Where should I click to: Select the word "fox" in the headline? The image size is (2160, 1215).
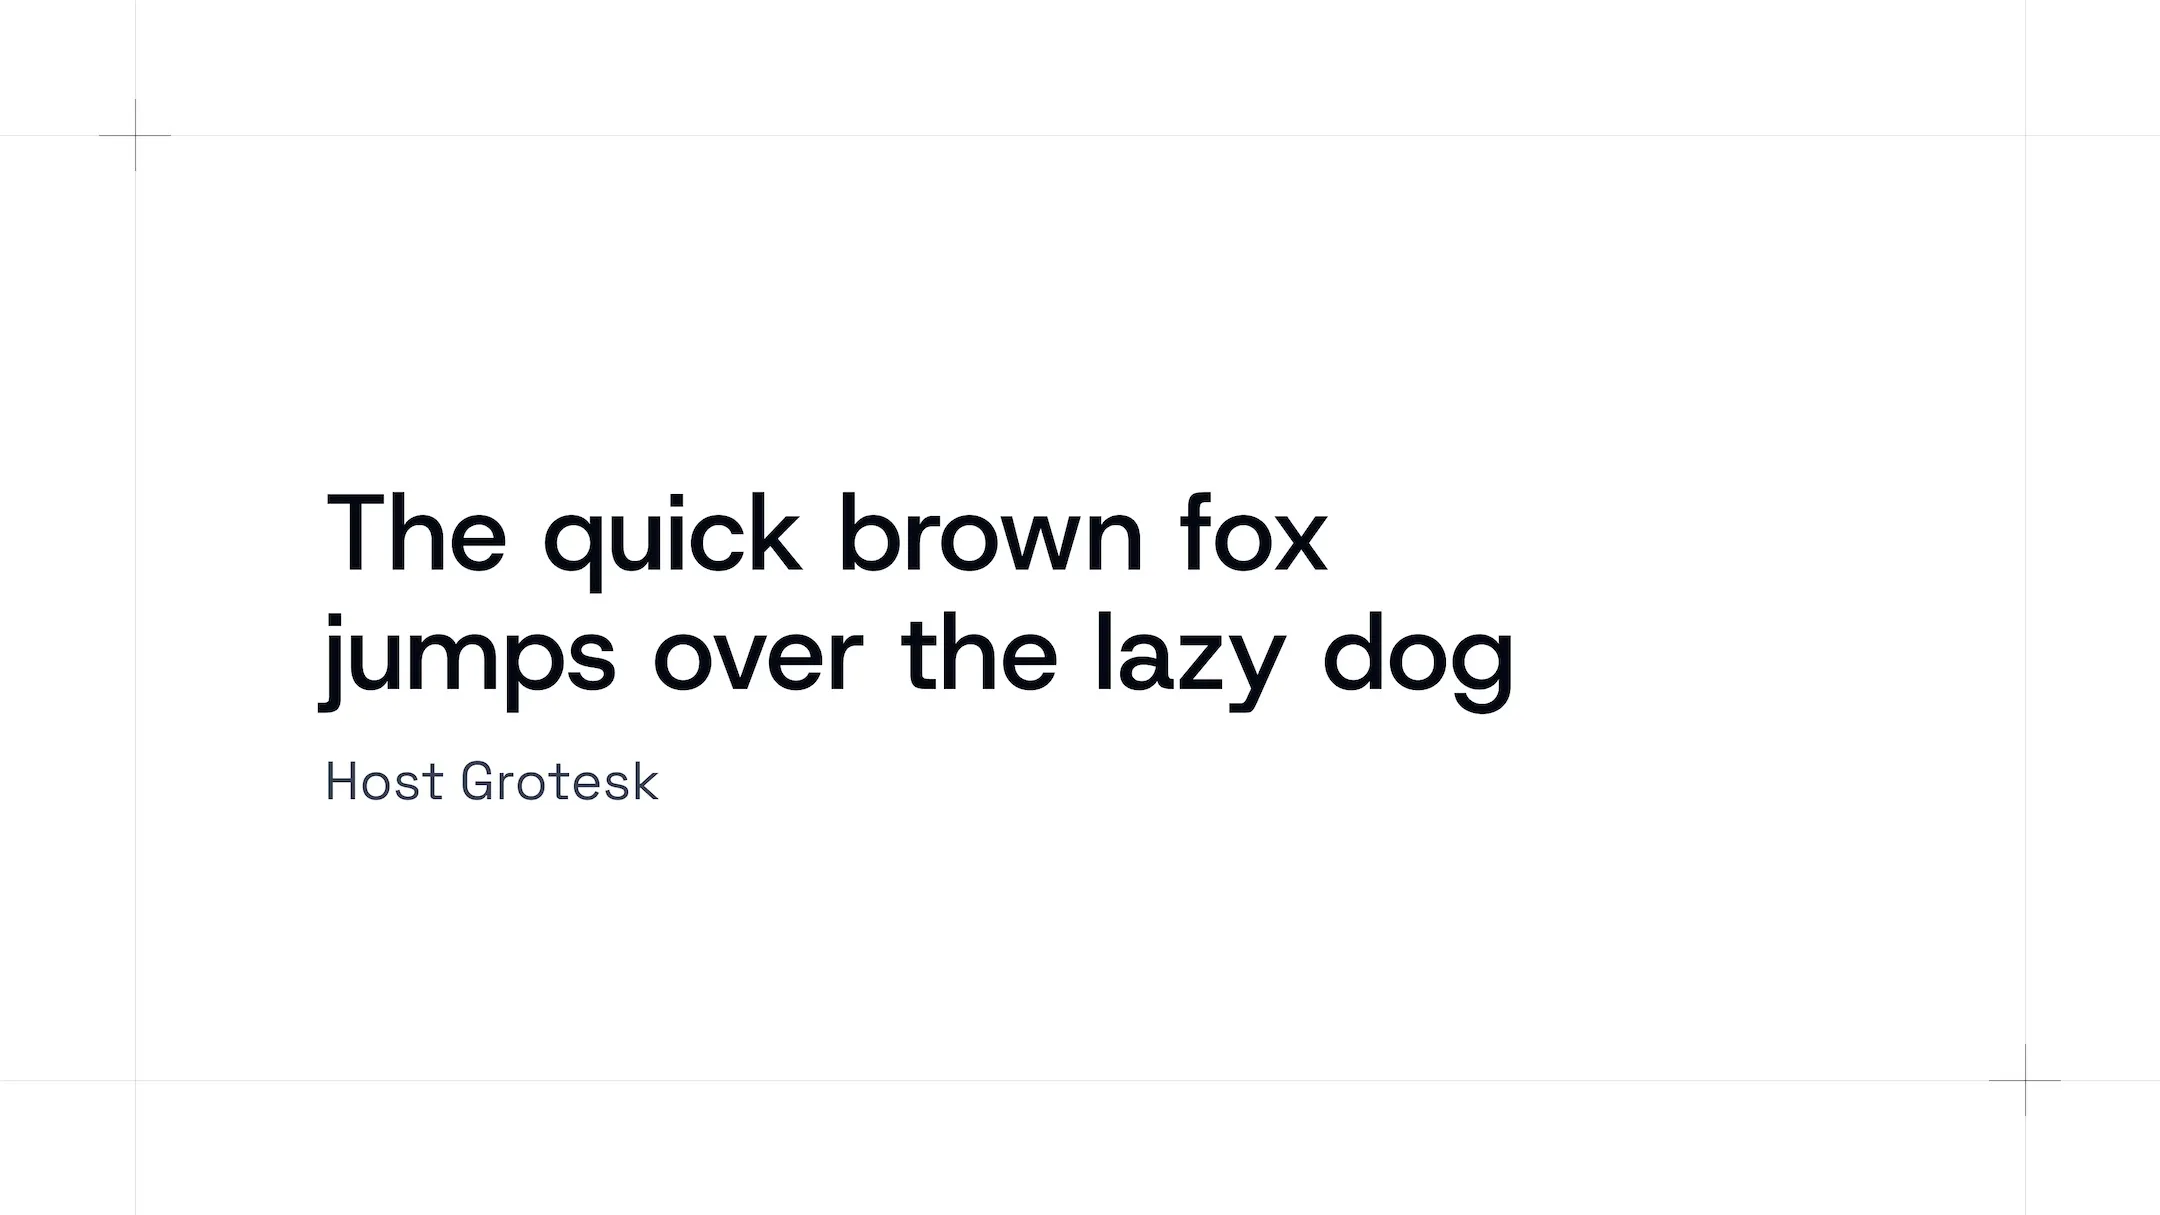pos(1253,533)
